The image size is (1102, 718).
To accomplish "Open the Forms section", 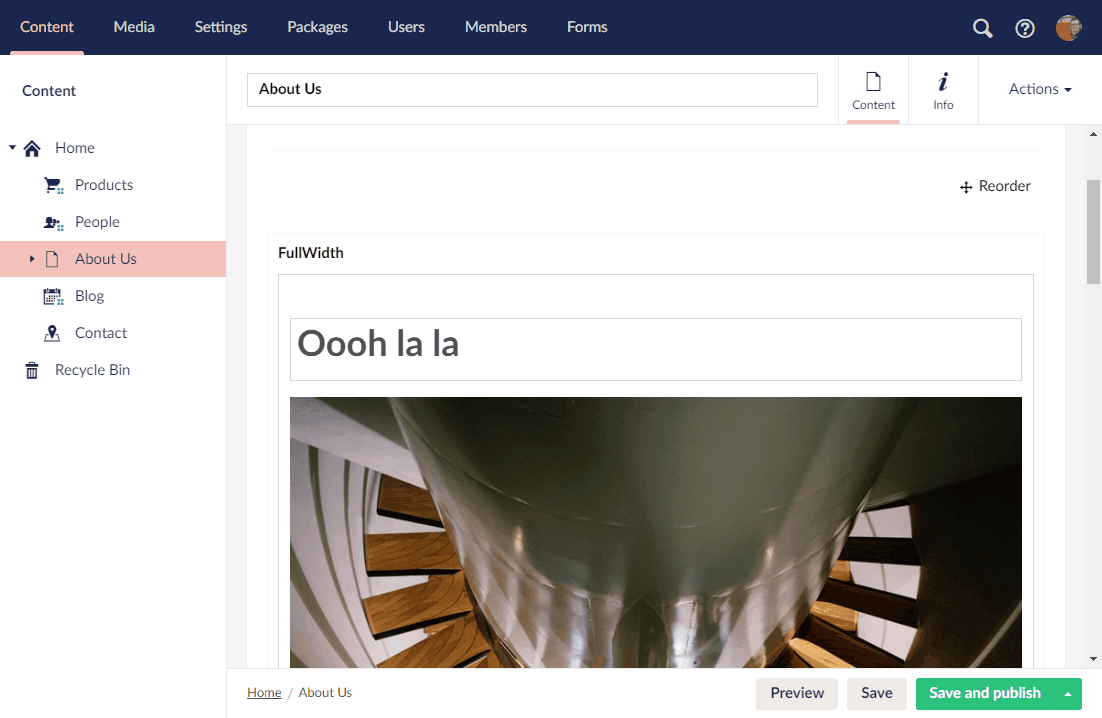I will 587,27.
